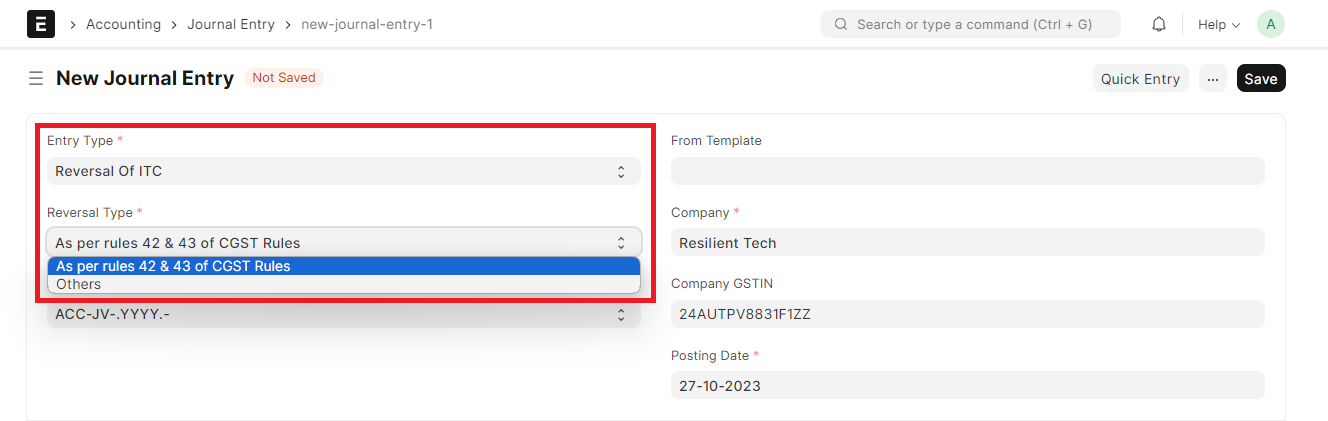Click the search magnifier icon
1328x421 pixels.
[x=840, y=24]
